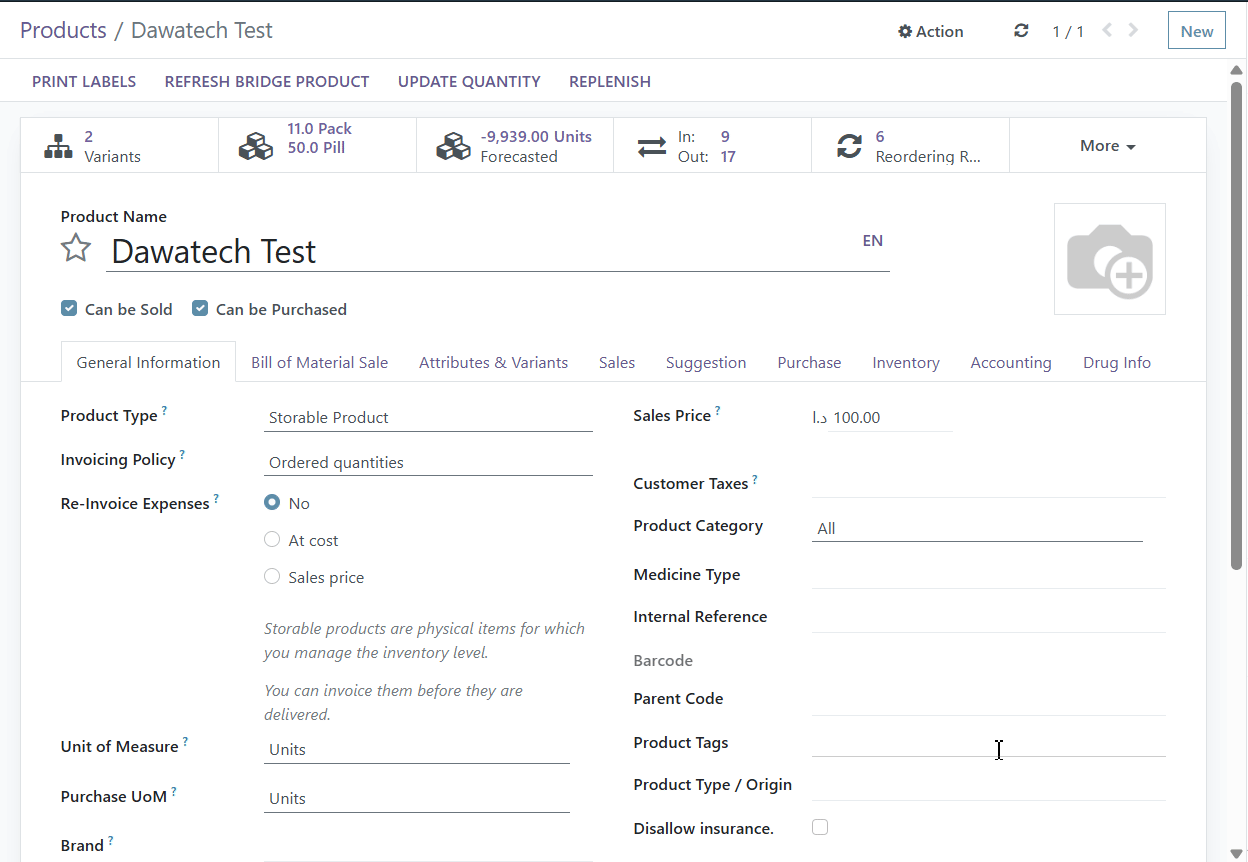Click the In/Out transfer arrows icon
Image resolution: width=1248 pixels, height=862 pixels.
(652, 146)
